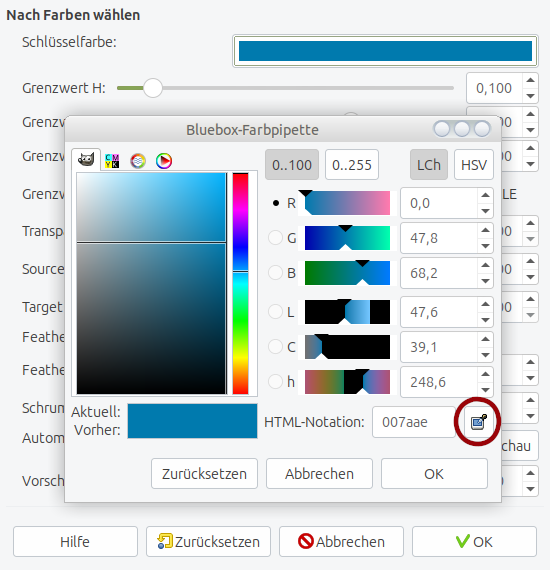550x570 pixels.
Task: Confirm with the green-check OK button
Action: point(474,541)
